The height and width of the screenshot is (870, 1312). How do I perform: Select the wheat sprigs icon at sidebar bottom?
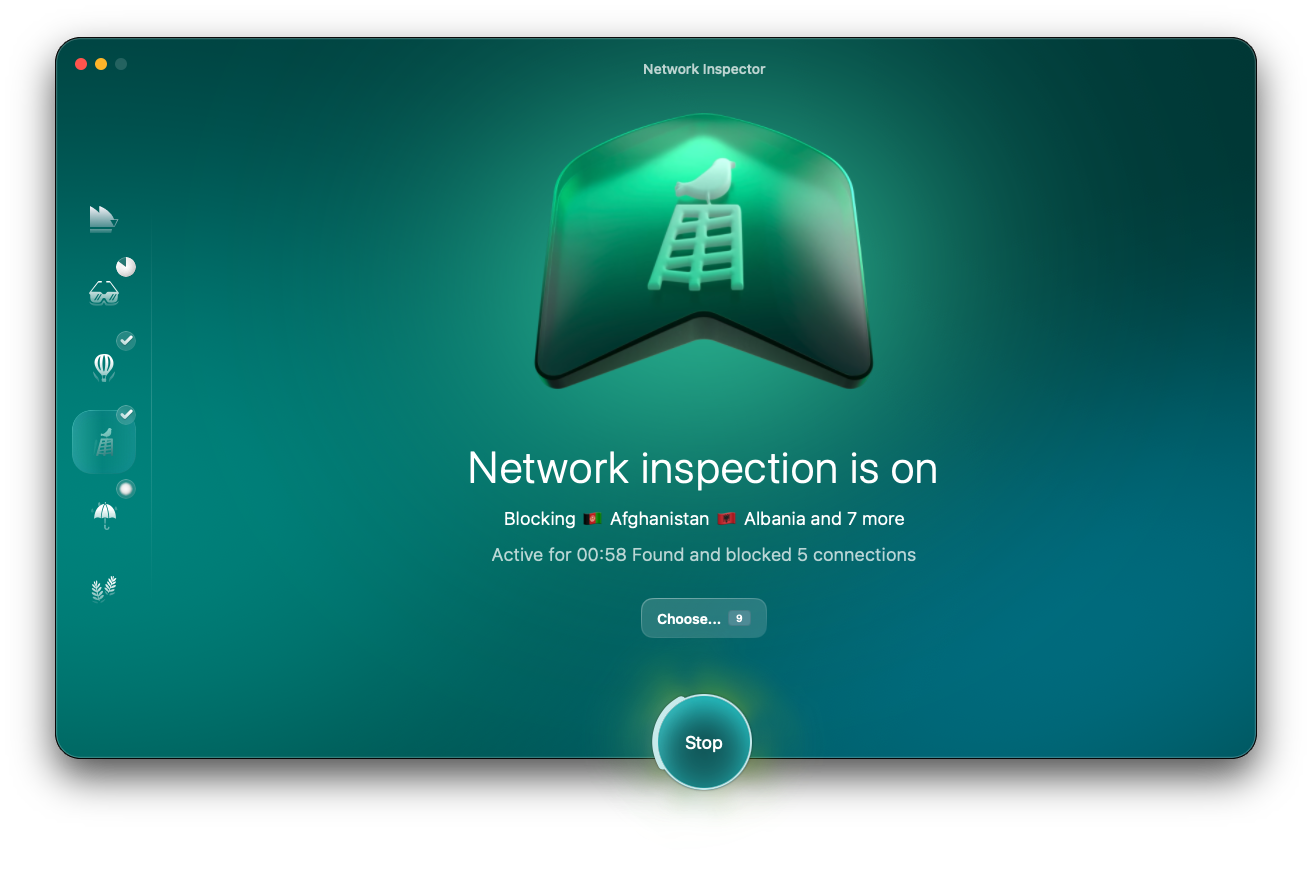click(x=103, y=588)
